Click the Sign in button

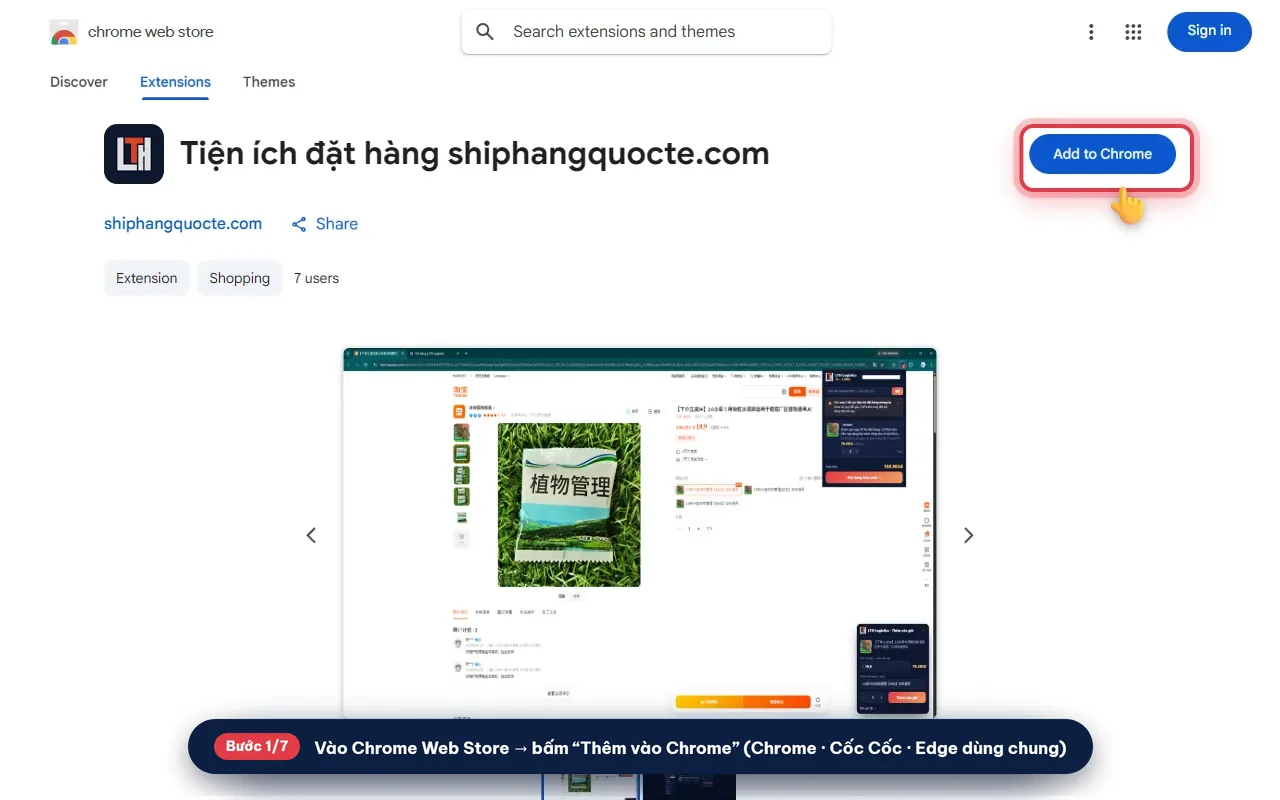click(1209, 31)
